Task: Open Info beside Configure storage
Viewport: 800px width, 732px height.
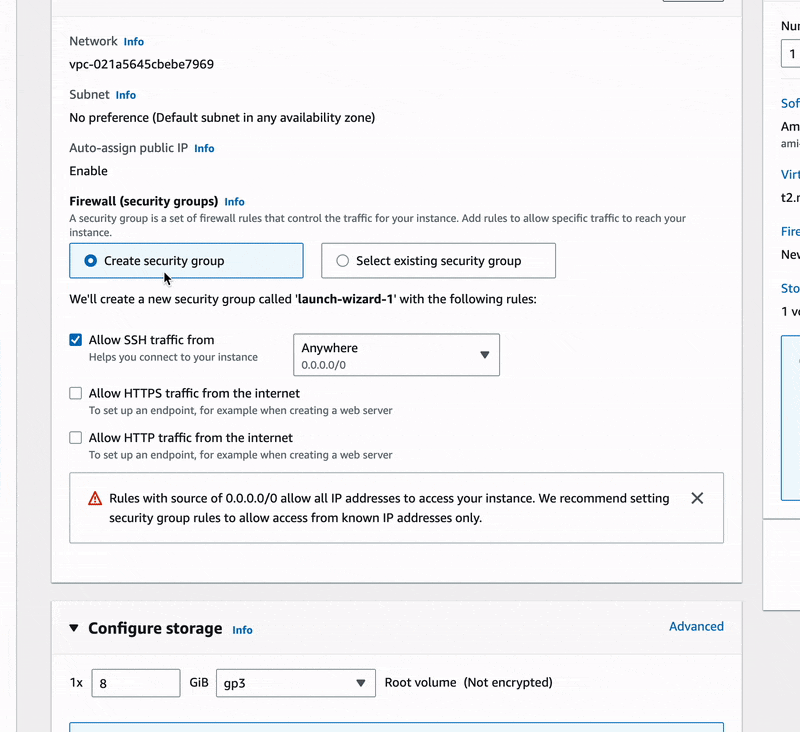Action: pyautogui.click(x=242, y=630)
